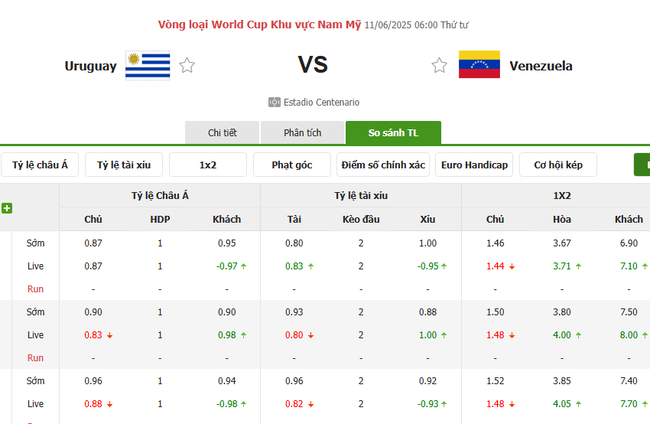Click the Estadio Centenario venue text
The height and width of the screenshot is (424, 650).
click(x=322, y=102)
